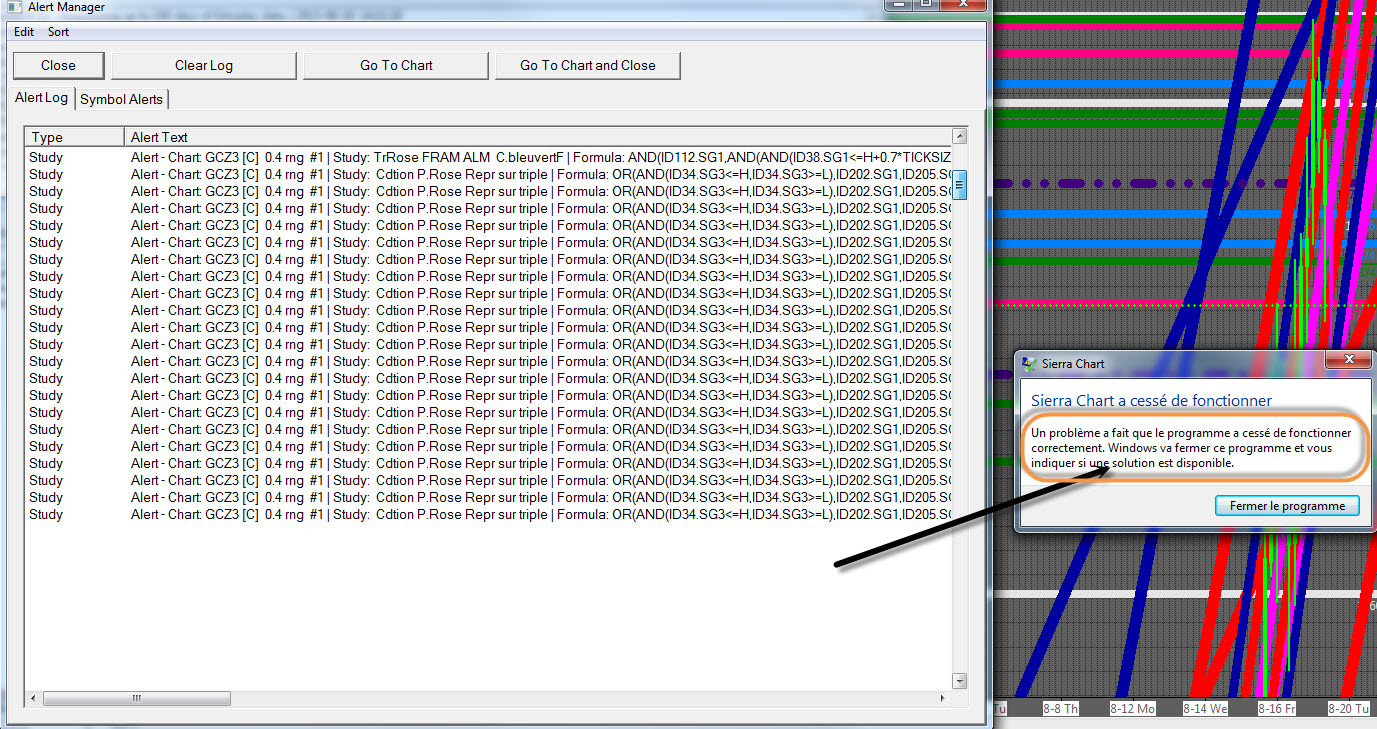The height and width of the screenshot is (729, 1377).
Task: Click the alert log horizontal scrollbar thumb
Action: tap(137, 698)
